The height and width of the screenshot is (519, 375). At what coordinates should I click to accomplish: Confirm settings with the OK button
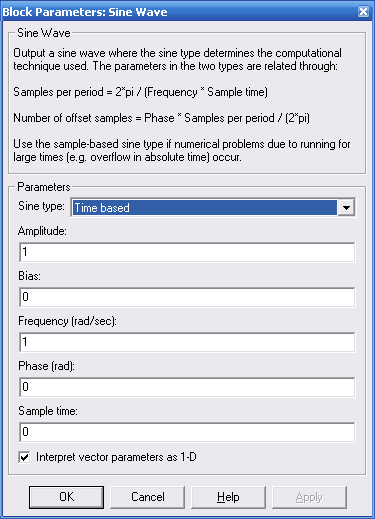(x=66, y=497)
